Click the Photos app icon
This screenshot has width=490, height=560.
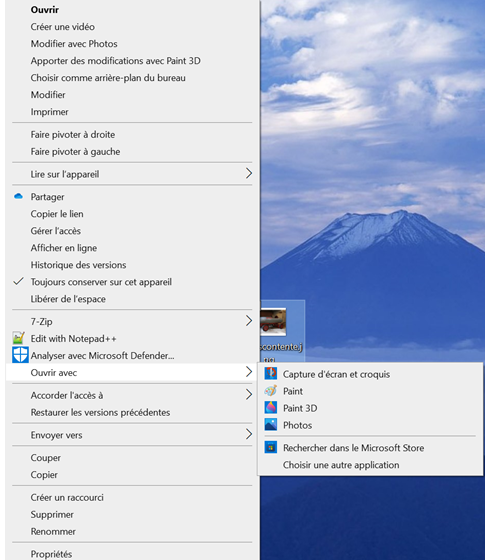(x=271, y=425)
